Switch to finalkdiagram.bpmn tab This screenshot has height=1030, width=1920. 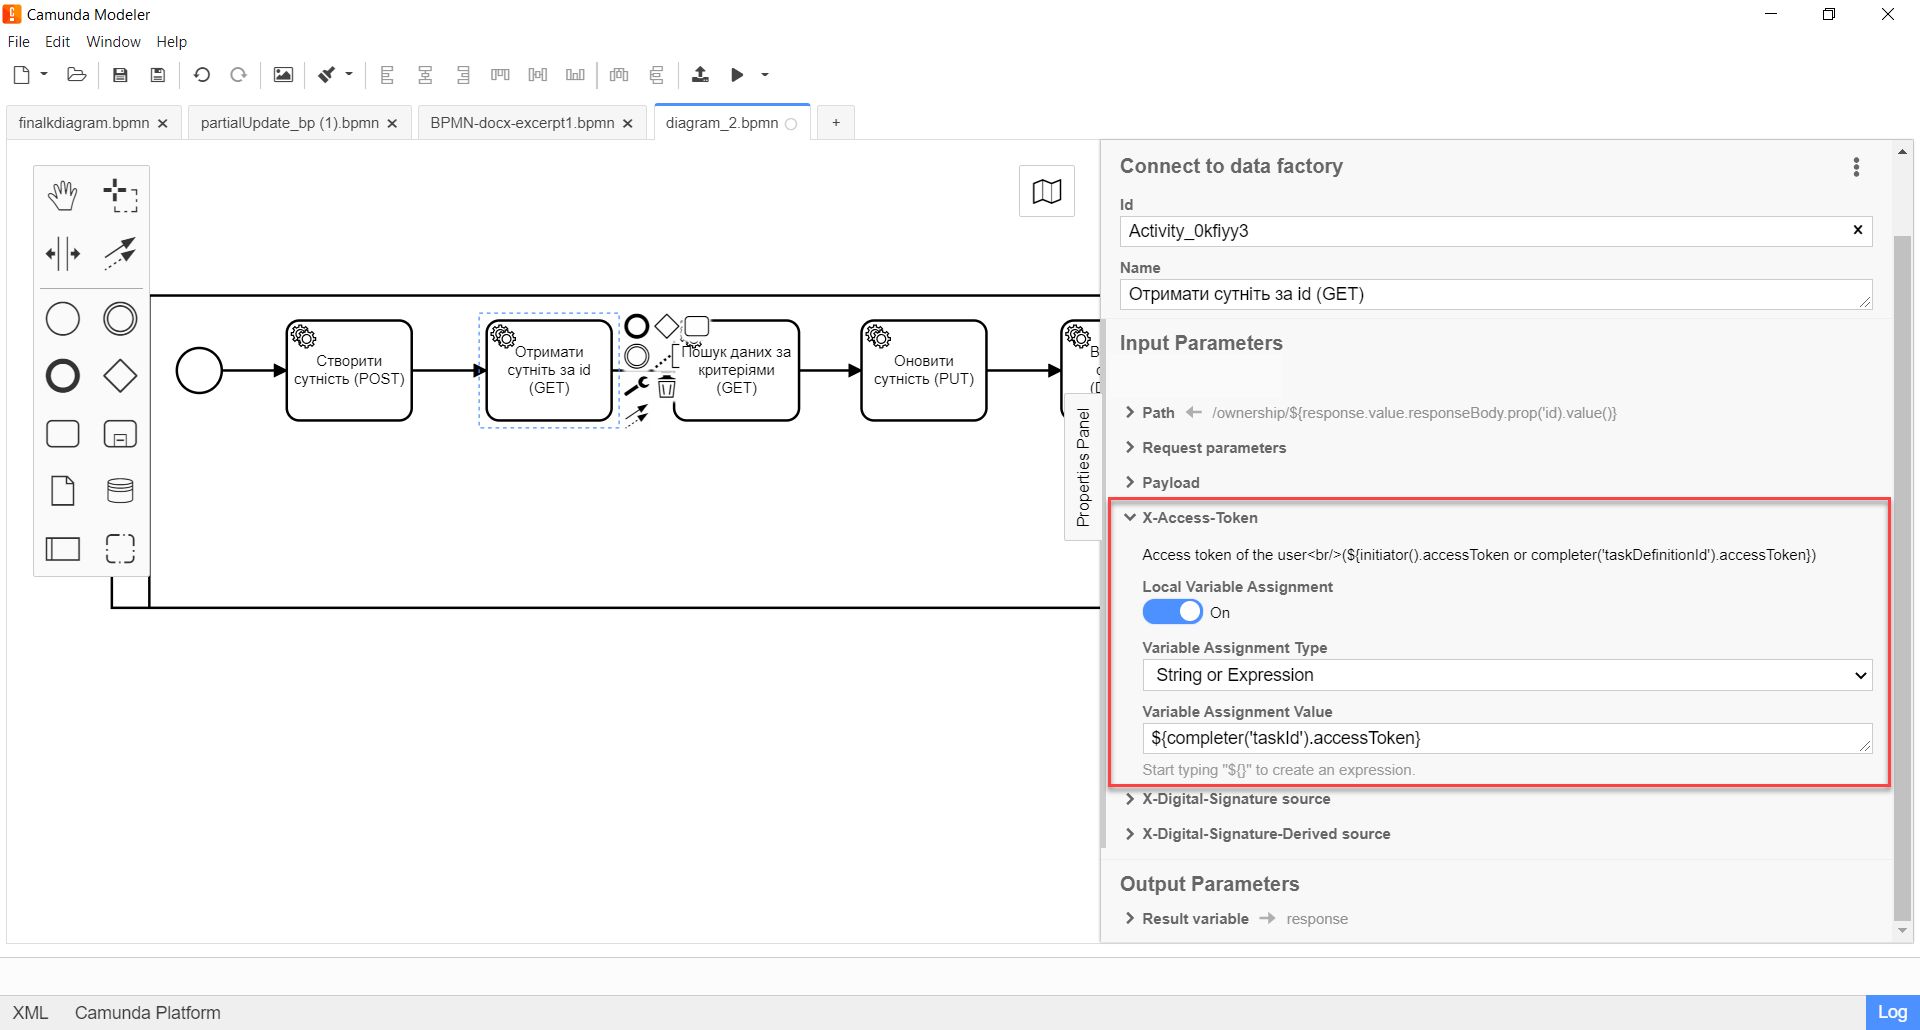pyautogui.click(x=84, y=123)
